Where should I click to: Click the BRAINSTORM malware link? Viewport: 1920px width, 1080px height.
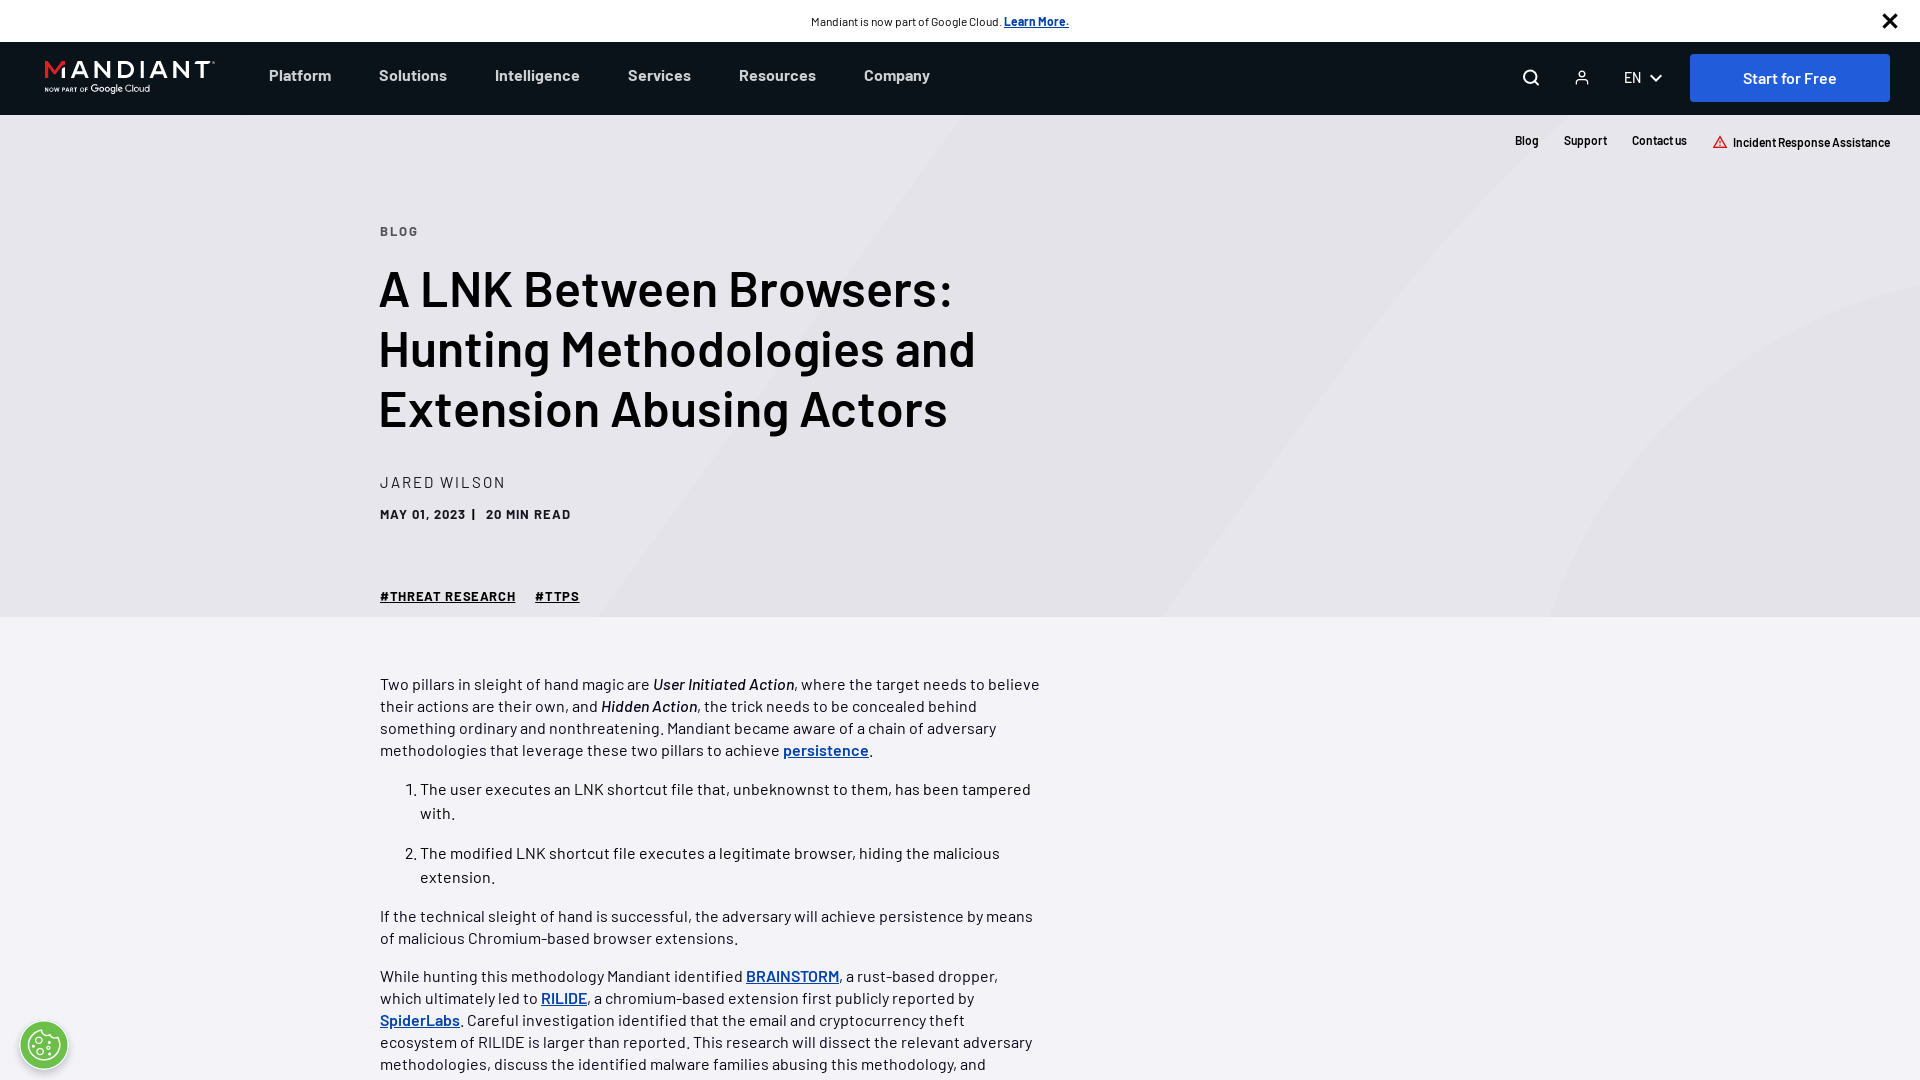(x=791, y=976)
